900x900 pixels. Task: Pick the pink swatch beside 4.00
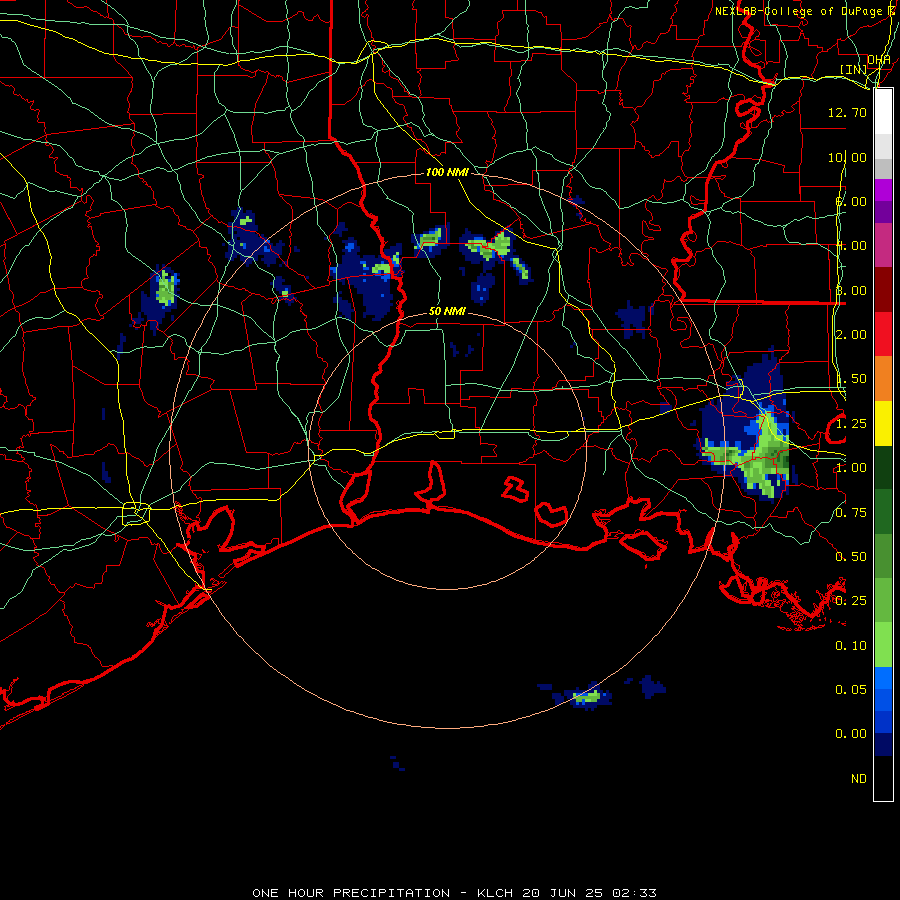tap(883, 245)
